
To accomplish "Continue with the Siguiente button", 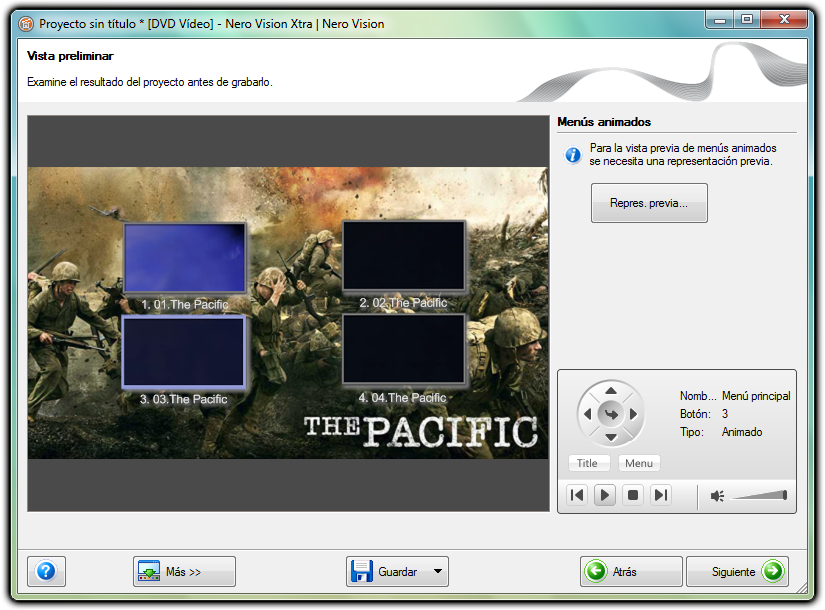I will pyautogui.click(x=737, y=571).
